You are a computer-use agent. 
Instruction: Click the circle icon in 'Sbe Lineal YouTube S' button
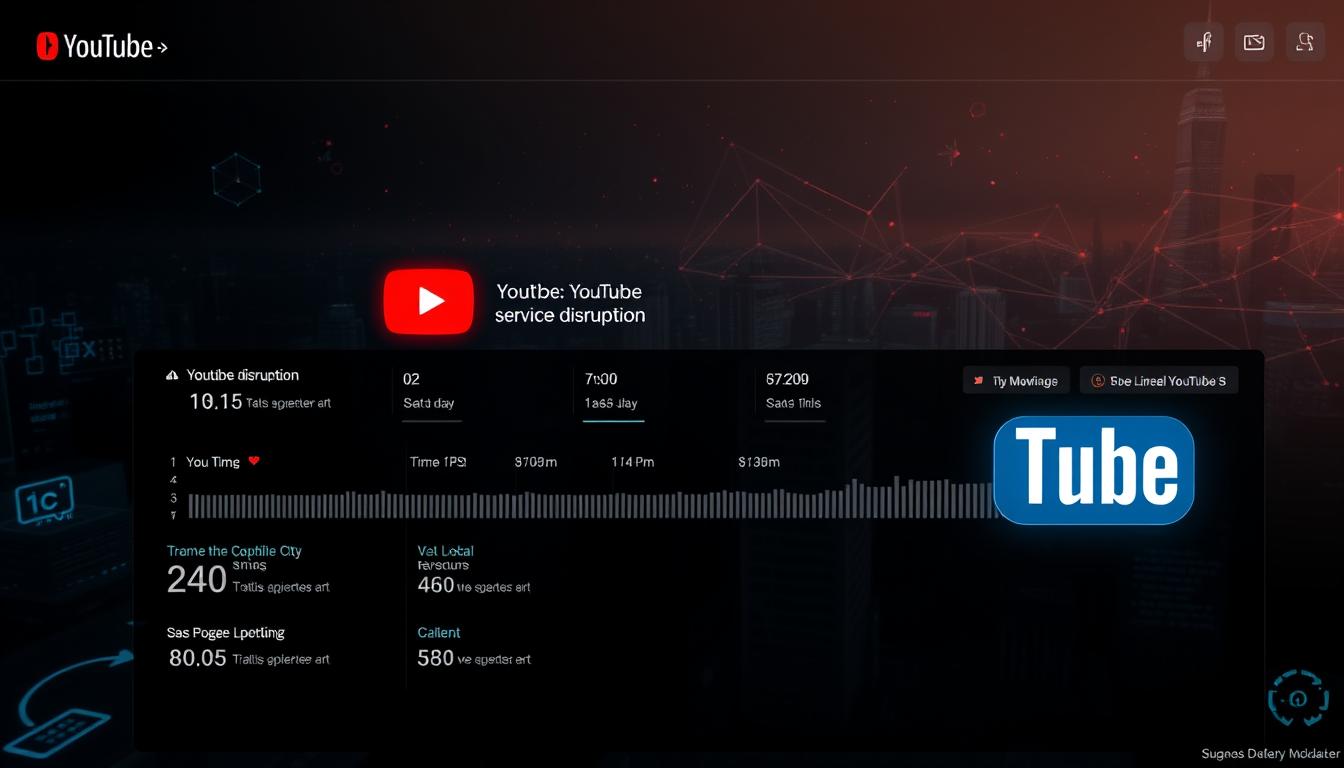click(x=1098, y=381)
